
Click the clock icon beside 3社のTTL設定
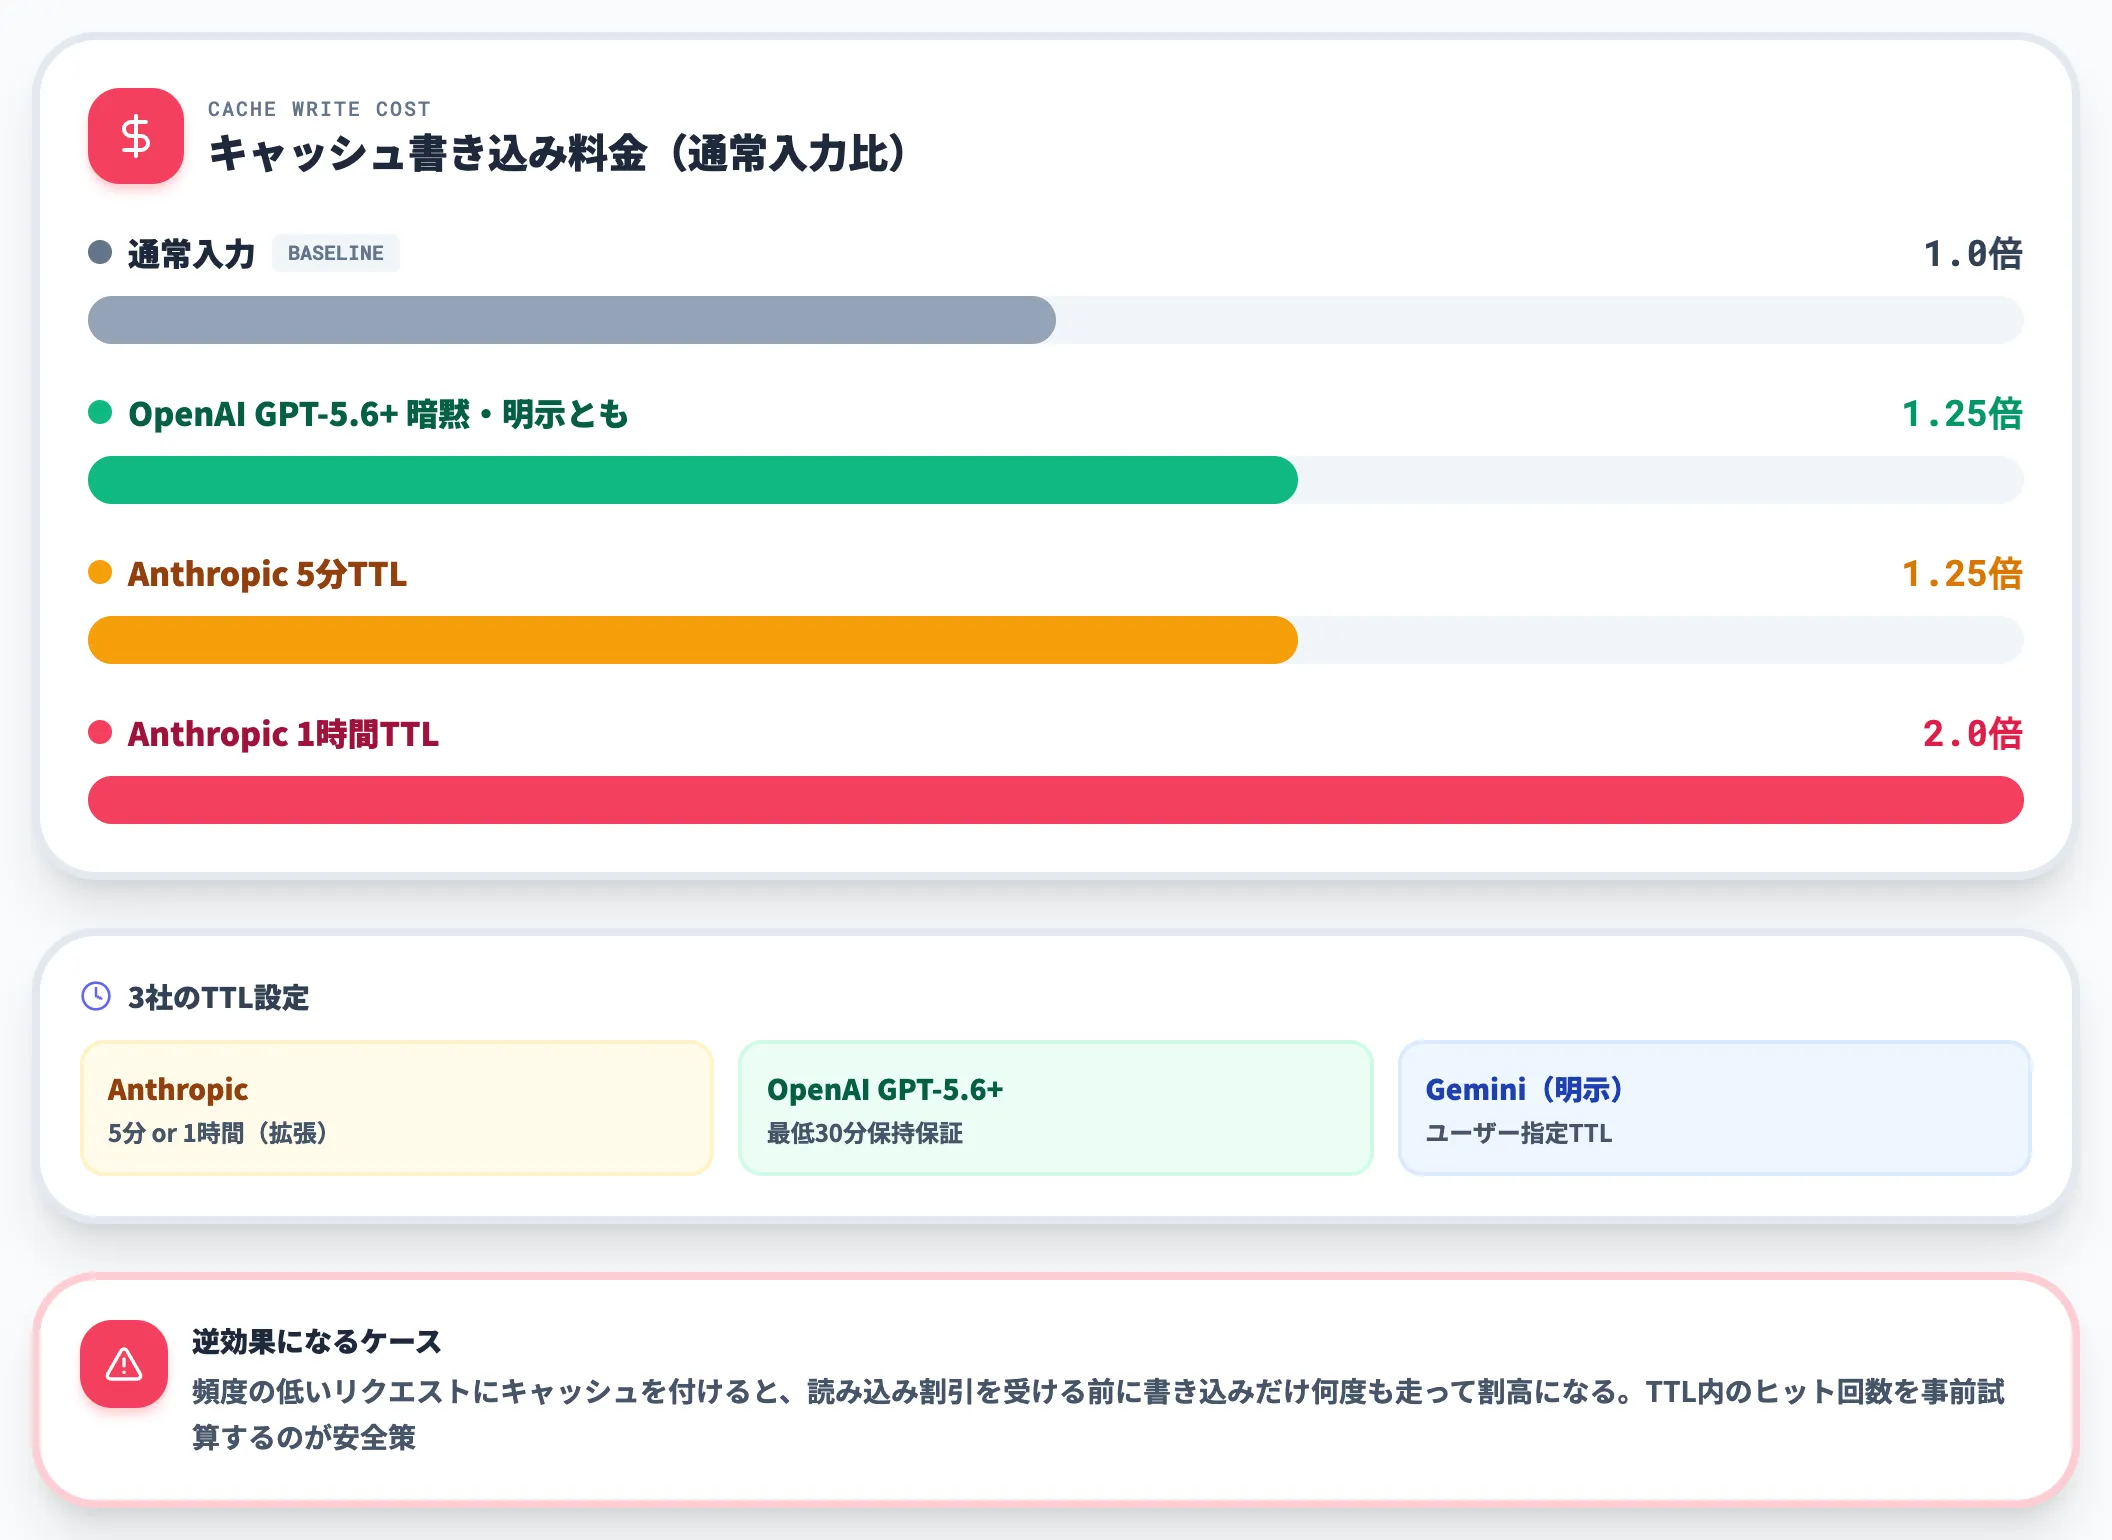pos(96,996)
